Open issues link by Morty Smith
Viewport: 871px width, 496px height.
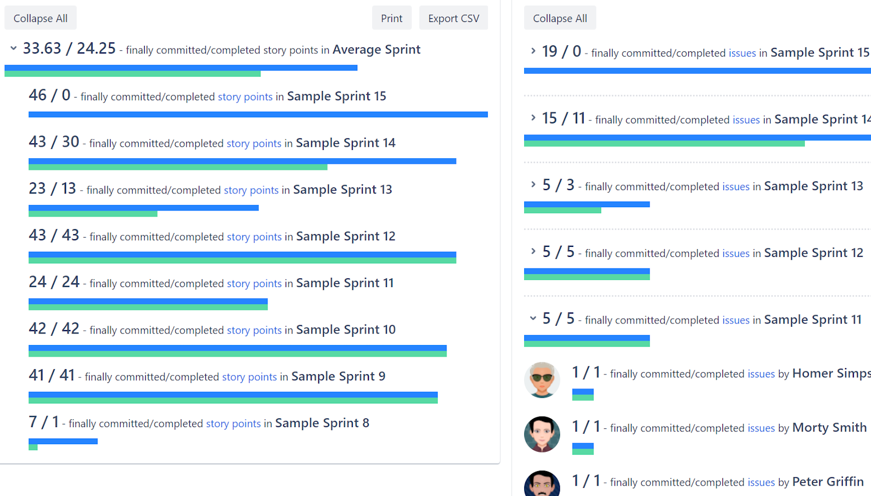[760, 428]
